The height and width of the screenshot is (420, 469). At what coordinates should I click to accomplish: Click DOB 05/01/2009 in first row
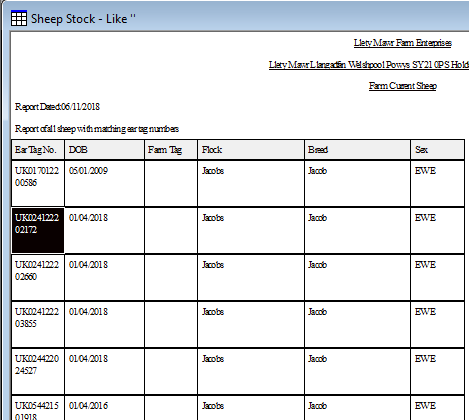click(x=88, y=171)
